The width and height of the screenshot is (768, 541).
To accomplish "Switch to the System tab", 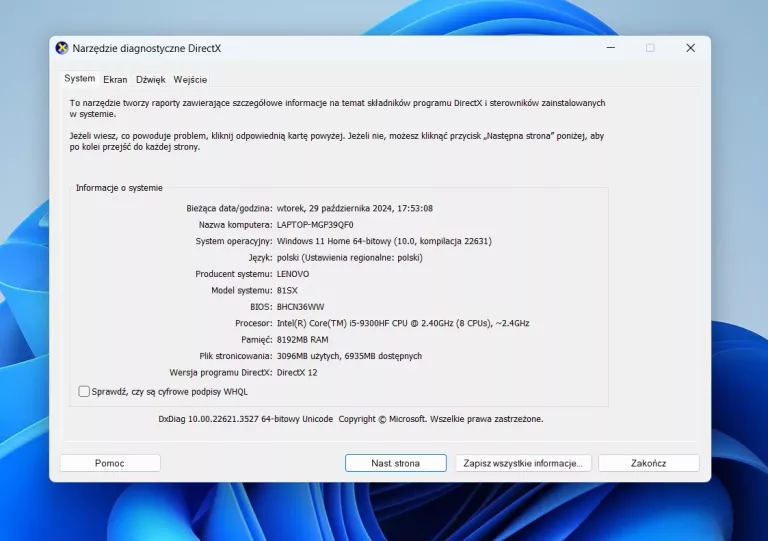I will [79, 79].
